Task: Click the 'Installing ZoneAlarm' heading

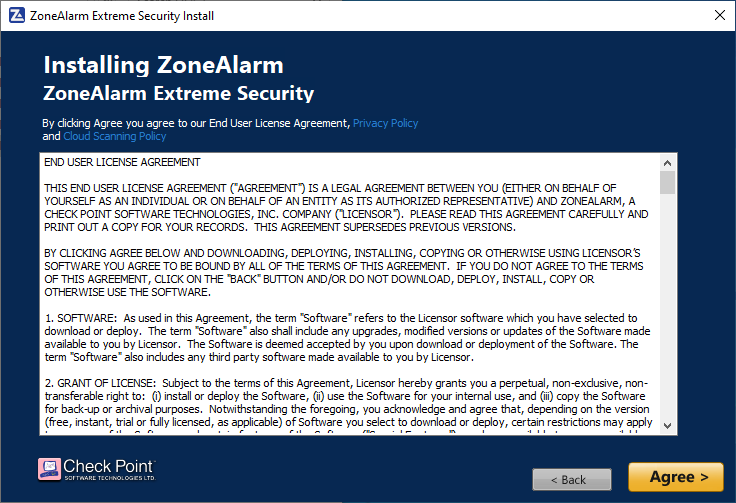Action: 163,65
